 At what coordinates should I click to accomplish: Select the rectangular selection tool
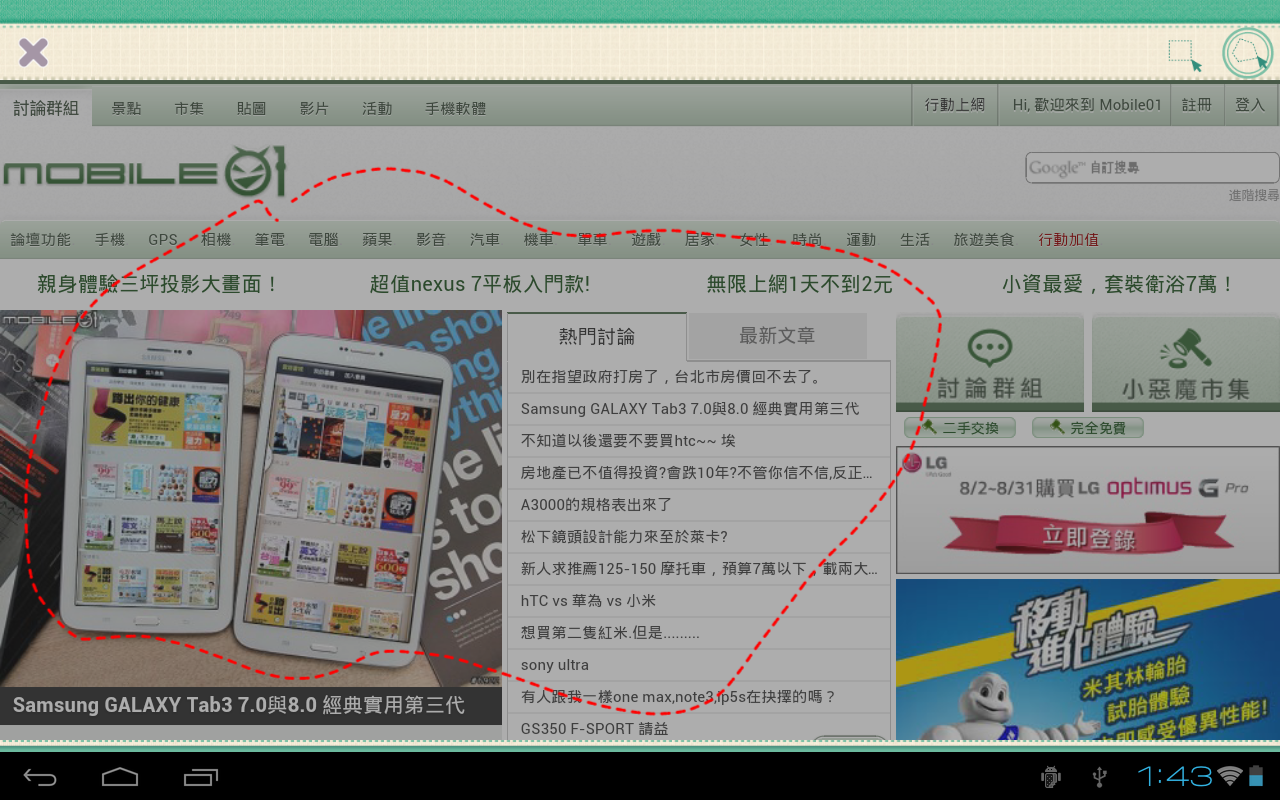click(1185, 55)
